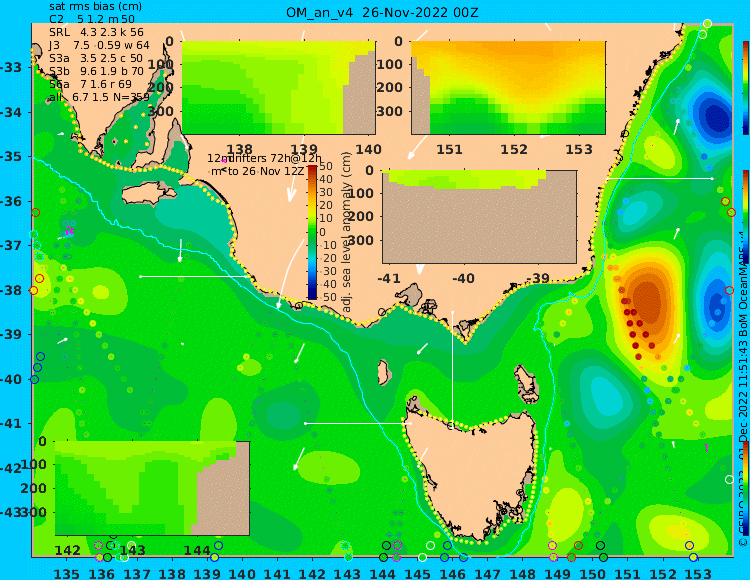This screenshot has height=580, width=750.
Task: Select the "C2 5 1.2 m 50" statistics row
Action: tap(92, 19)
